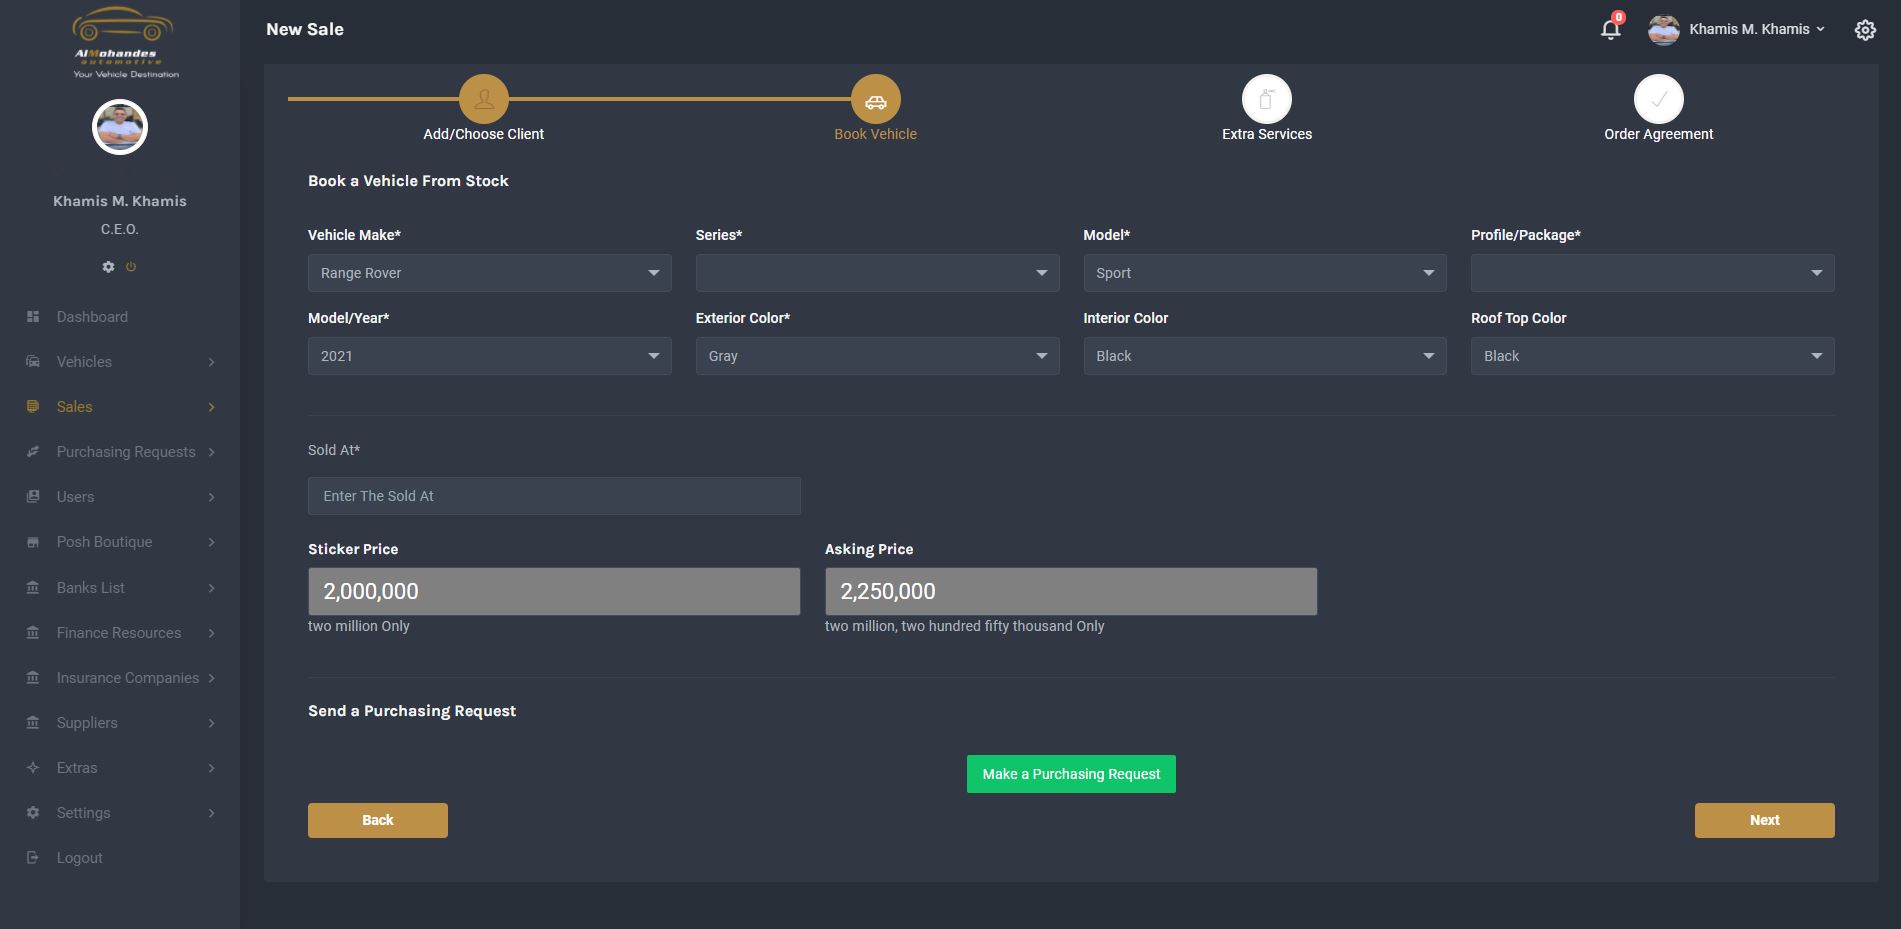
Task: Click the Settings gear icon in sidebar
Action: (33, 813)
